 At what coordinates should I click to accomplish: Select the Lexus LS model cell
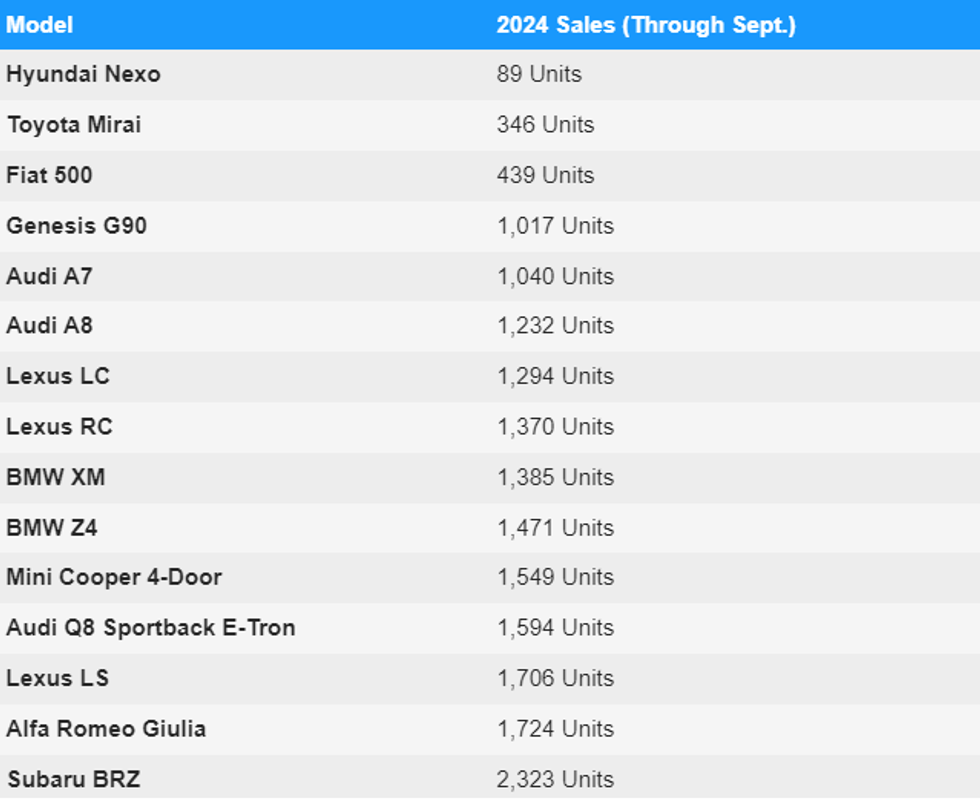click(x=57, y=678)
